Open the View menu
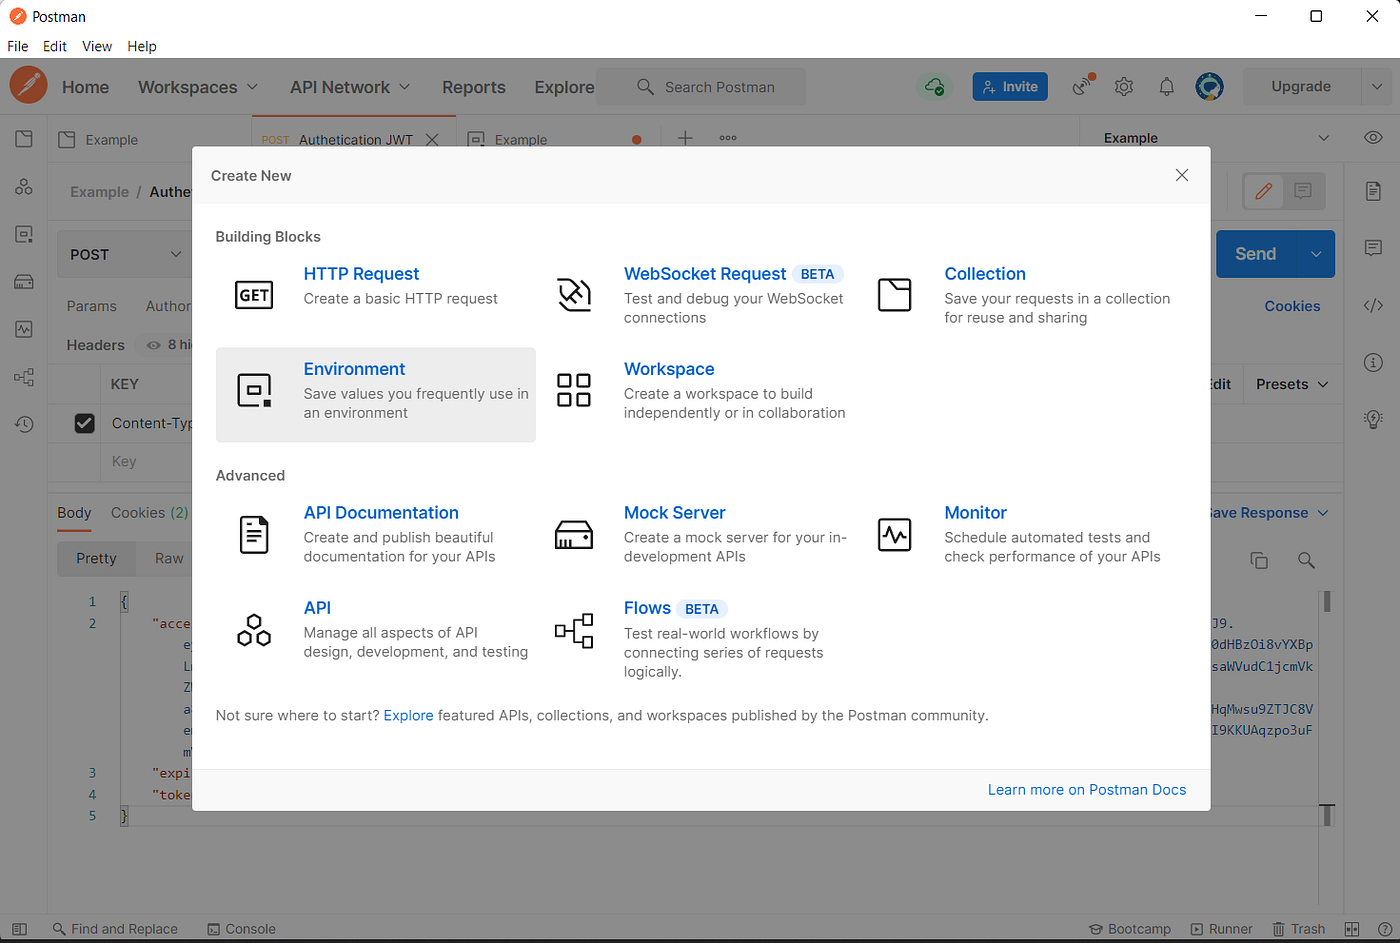This screenshot has width=1400, height=943. click(x=97, y=46)
